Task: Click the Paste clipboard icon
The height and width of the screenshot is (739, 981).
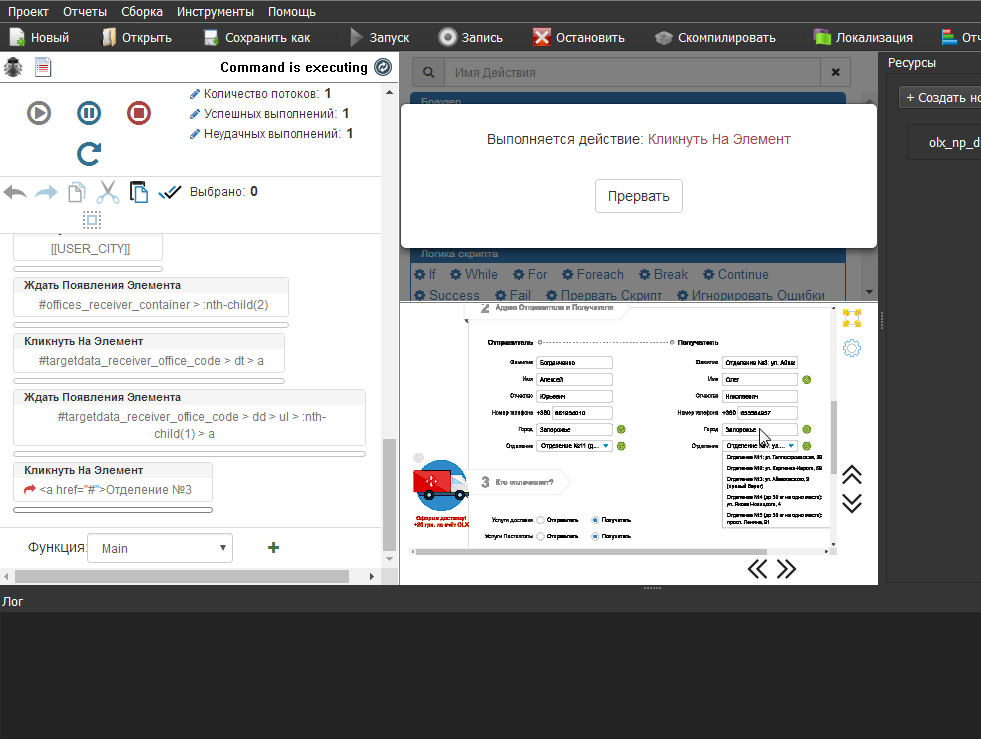Action: (139, 192)
